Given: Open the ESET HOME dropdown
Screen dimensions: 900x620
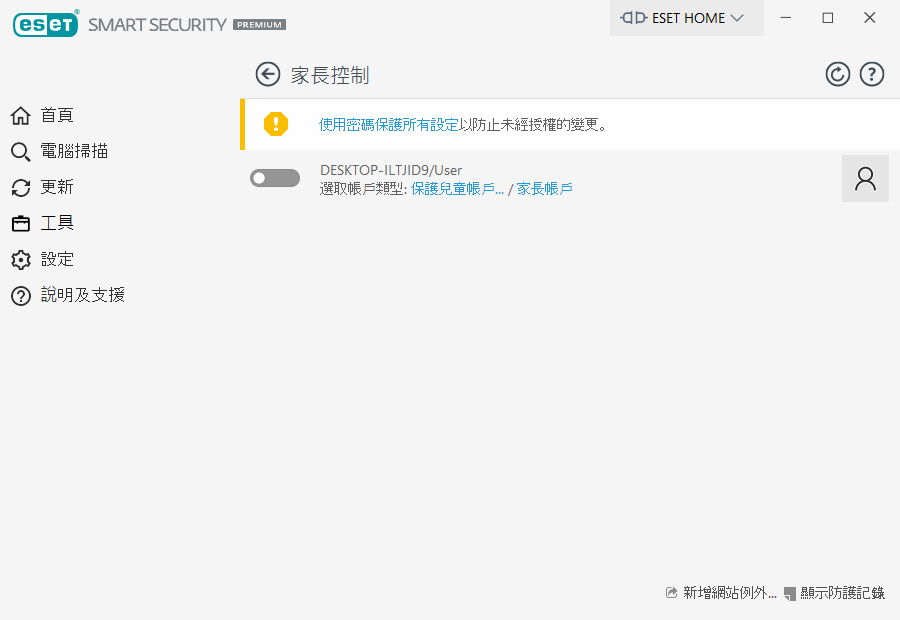Looking at the screenshot, I should [686, 18].
